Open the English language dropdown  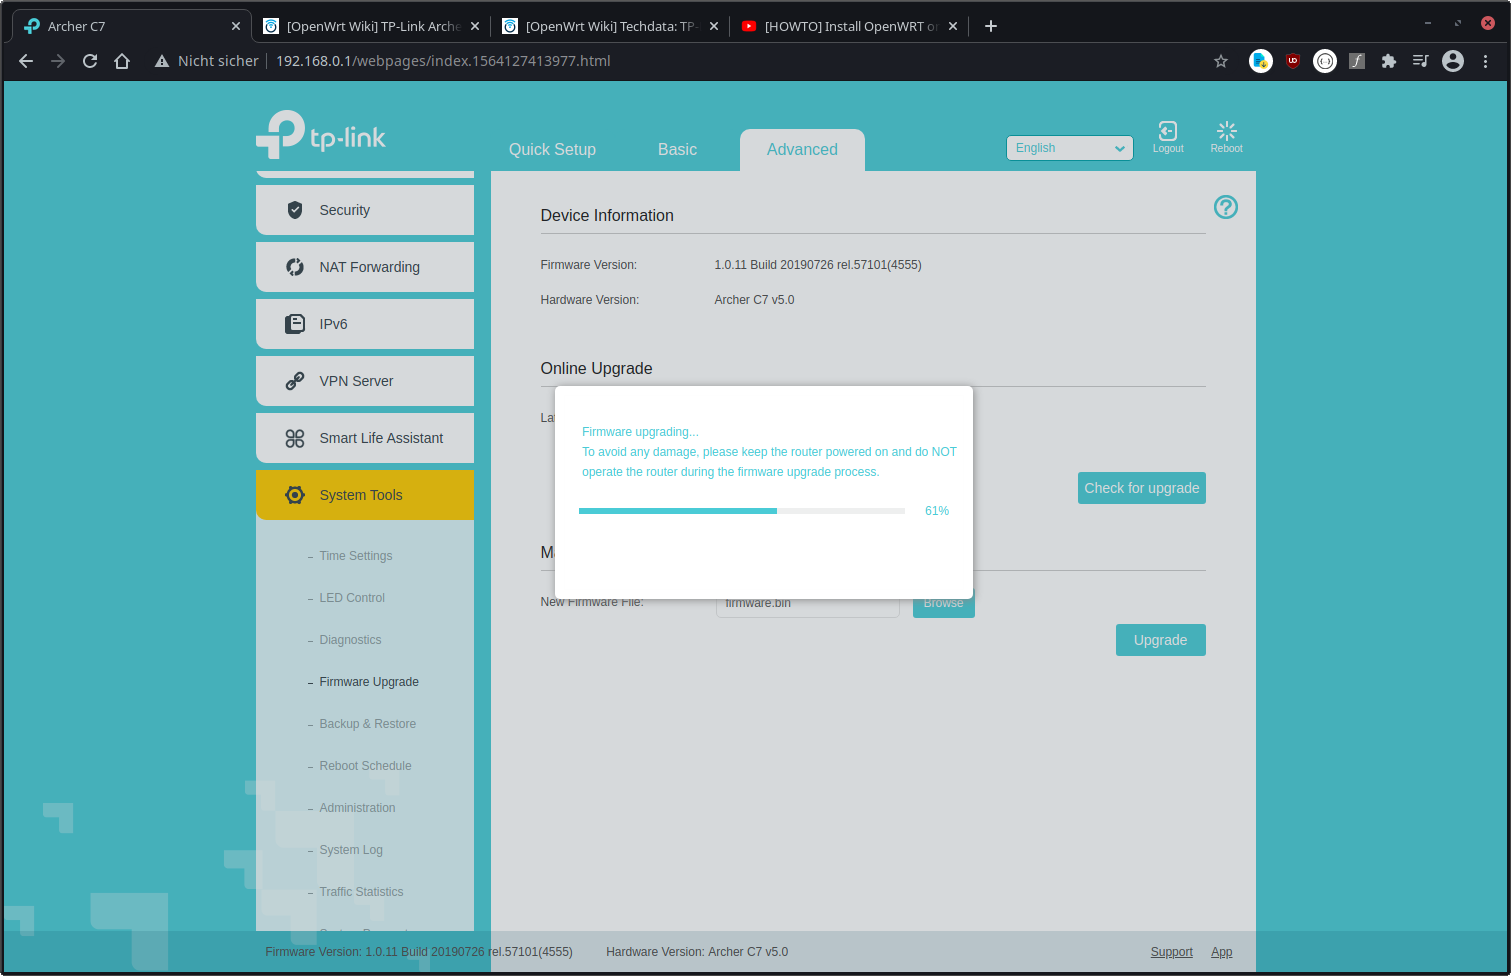tap(1070, 148)
